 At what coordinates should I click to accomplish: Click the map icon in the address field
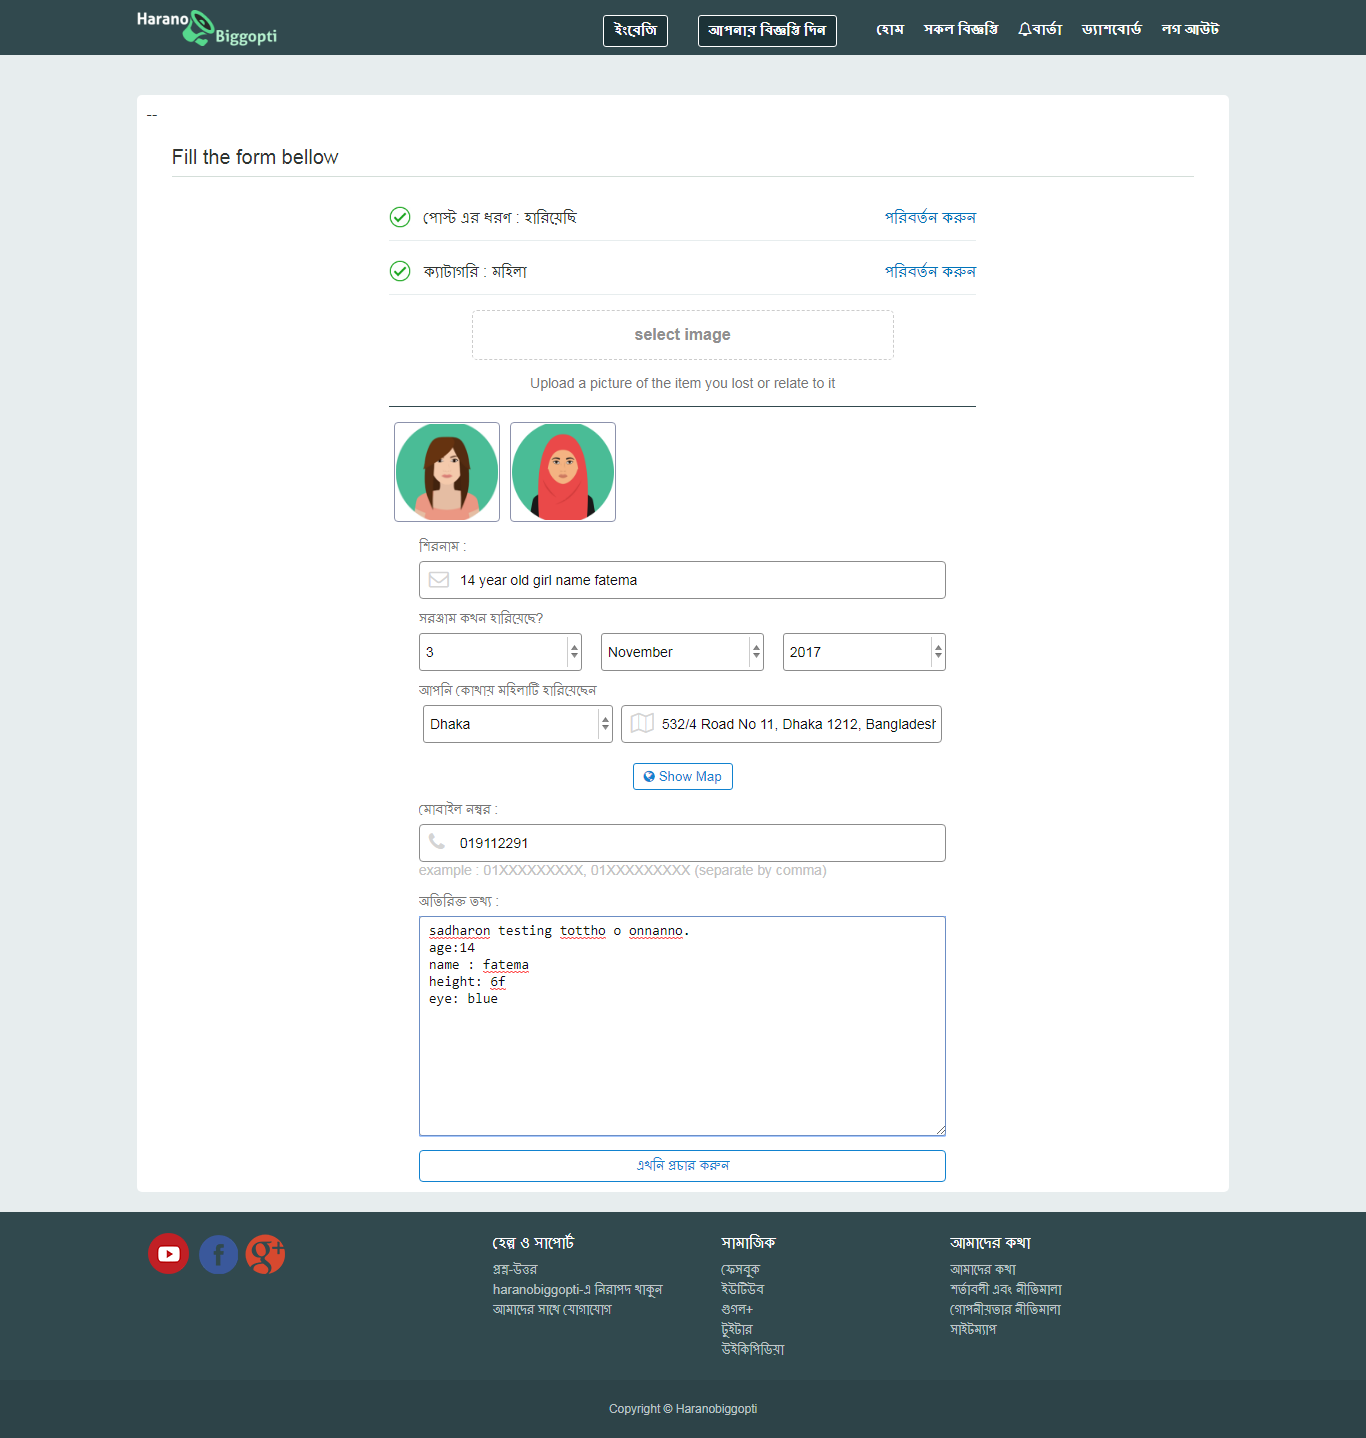point(642,723)
